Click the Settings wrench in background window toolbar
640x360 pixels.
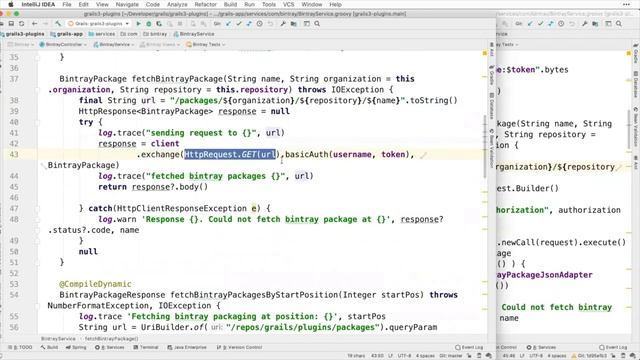[x=584, y=24]
